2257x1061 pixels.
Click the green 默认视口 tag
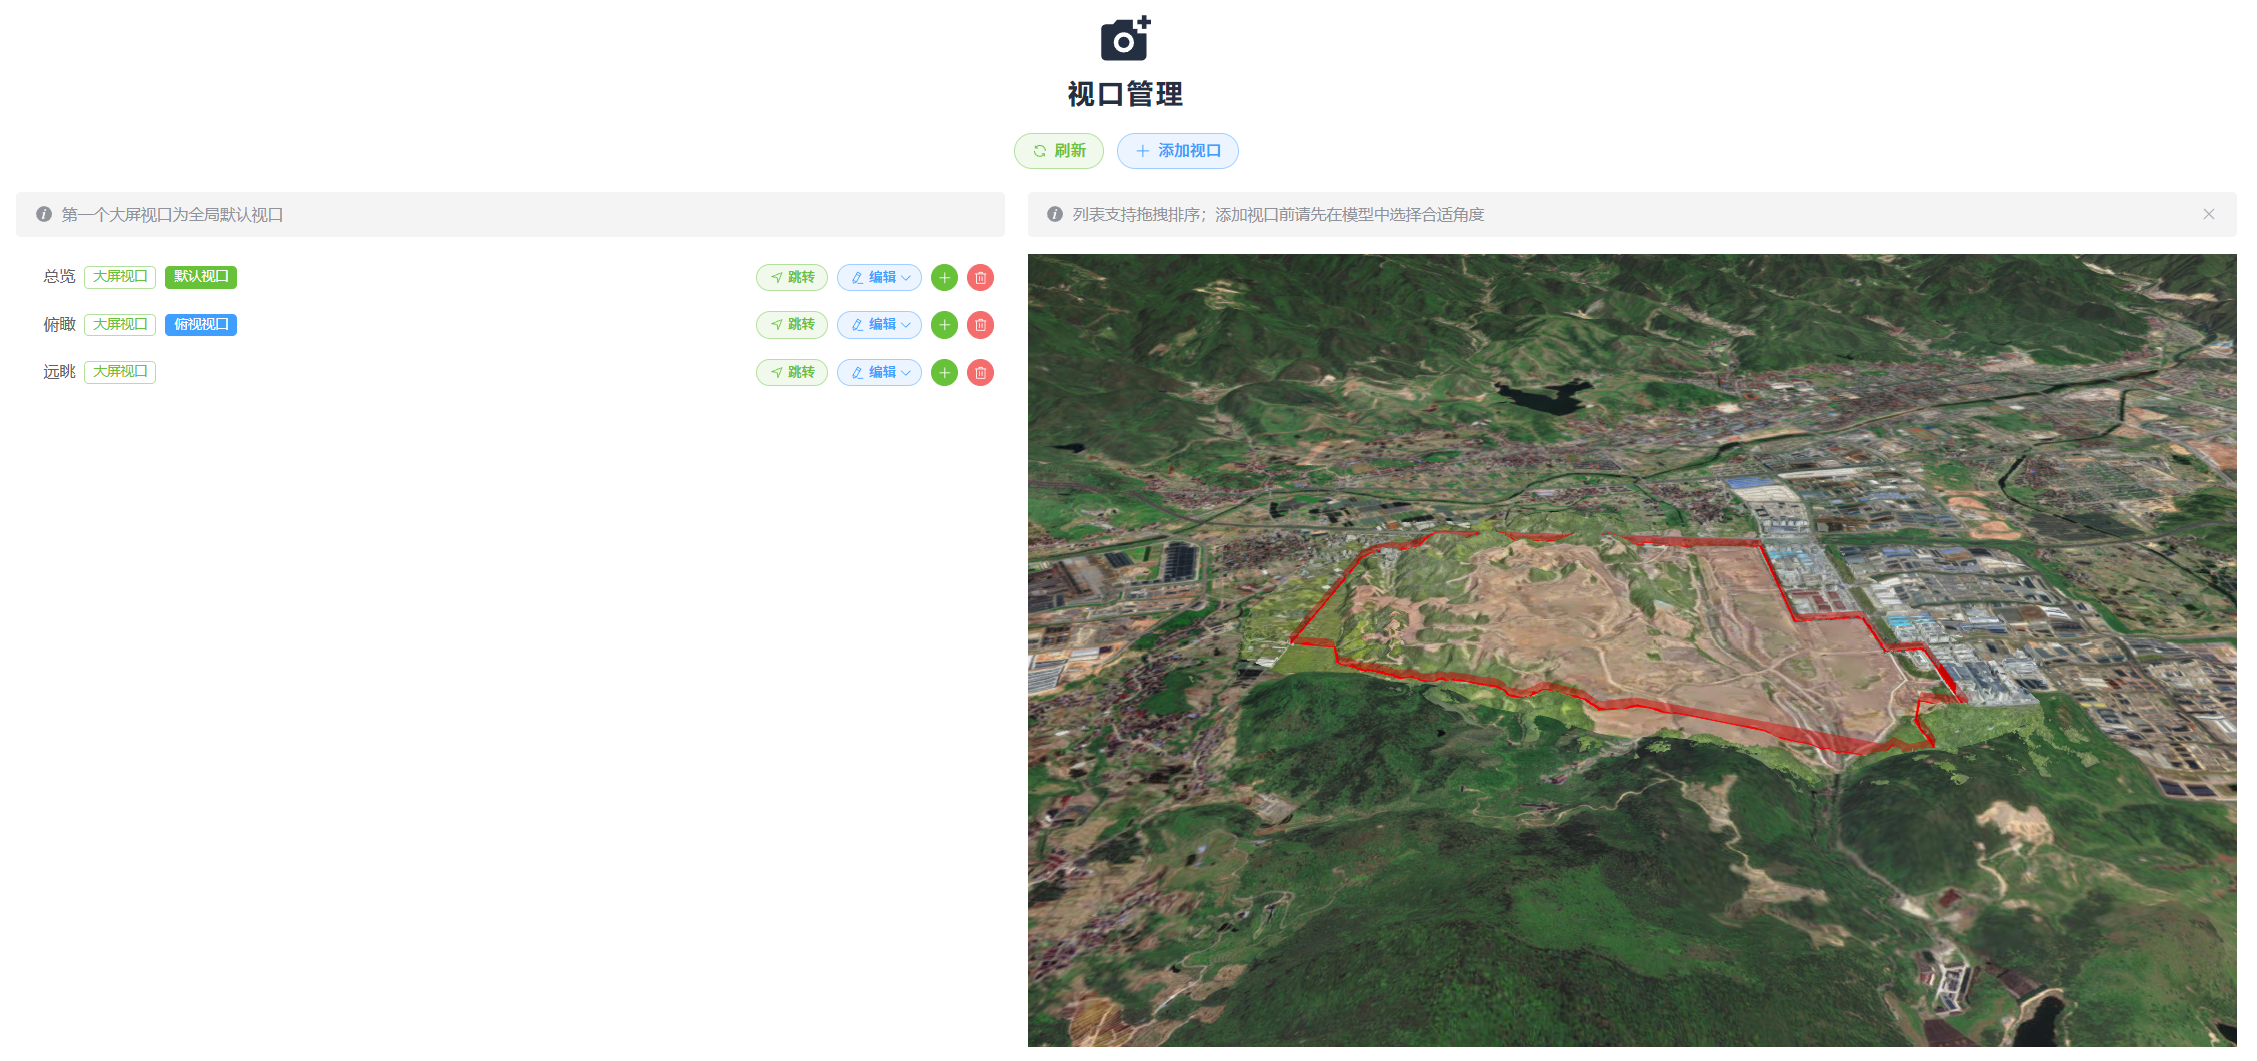[x=201, y=277]
